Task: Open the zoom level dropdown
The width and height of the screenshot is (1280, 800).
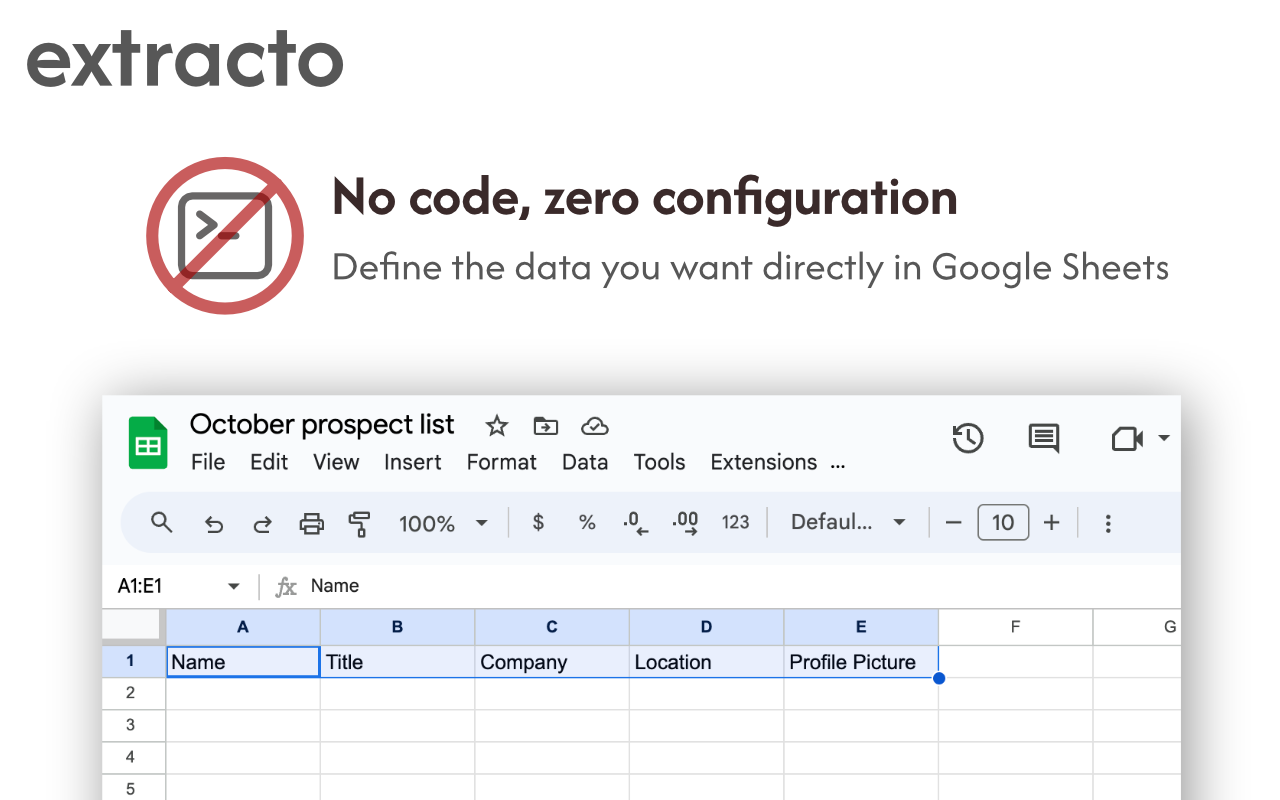Action: click(443, 522)
